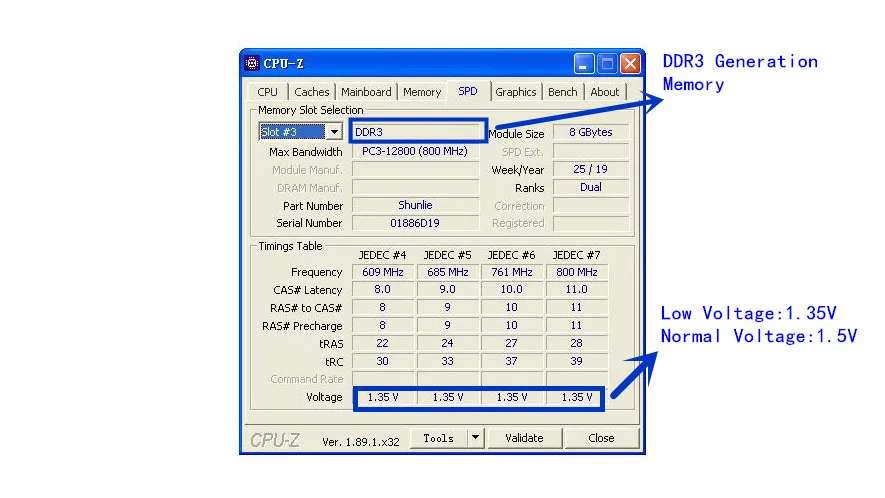The image size is (885, 498).
Task: Select the Memory tab
Action: (x=422, y=92)
